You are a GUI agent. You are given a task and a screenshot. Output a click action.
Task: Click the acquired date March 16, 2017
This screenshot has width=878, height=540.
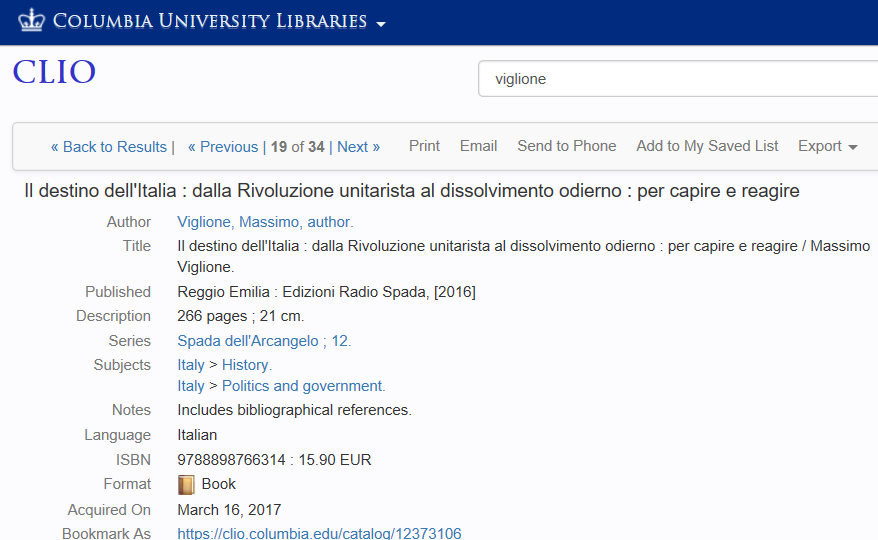point(229,510)
